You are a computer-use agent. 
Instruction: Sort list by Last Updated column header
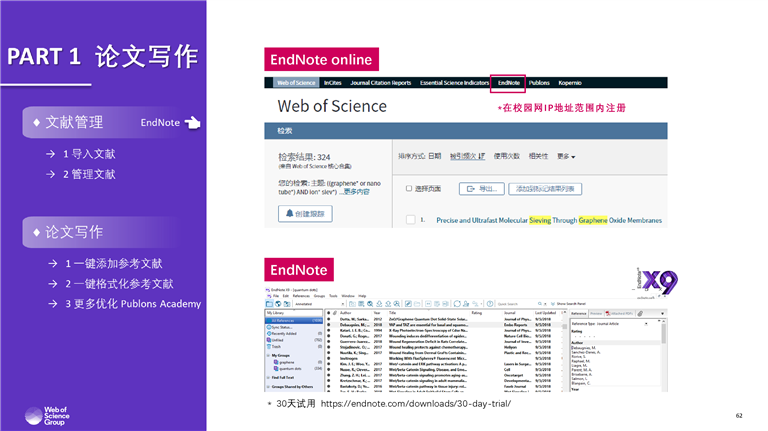click(x=545, y=312)
